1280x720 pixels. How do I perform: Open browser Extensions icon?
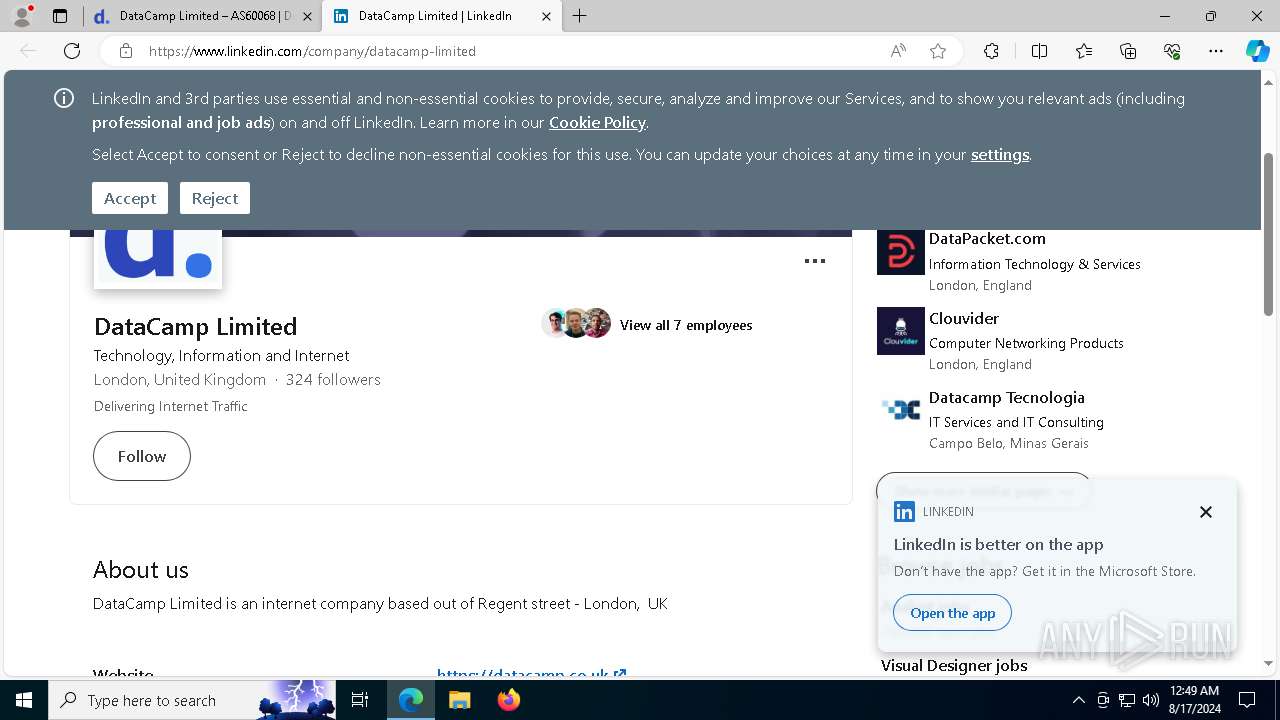pyautogui.click(x=991, y=51)
